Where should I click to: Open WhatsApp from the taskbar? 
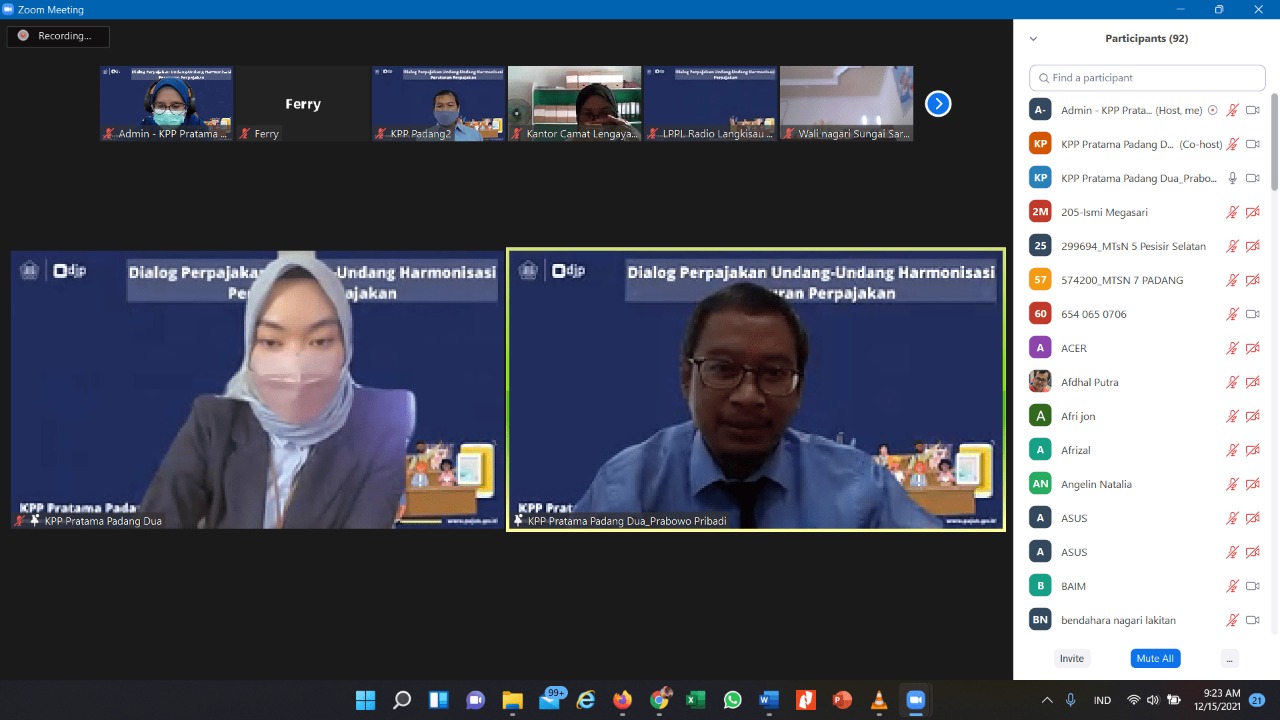(x=732, y=700)
